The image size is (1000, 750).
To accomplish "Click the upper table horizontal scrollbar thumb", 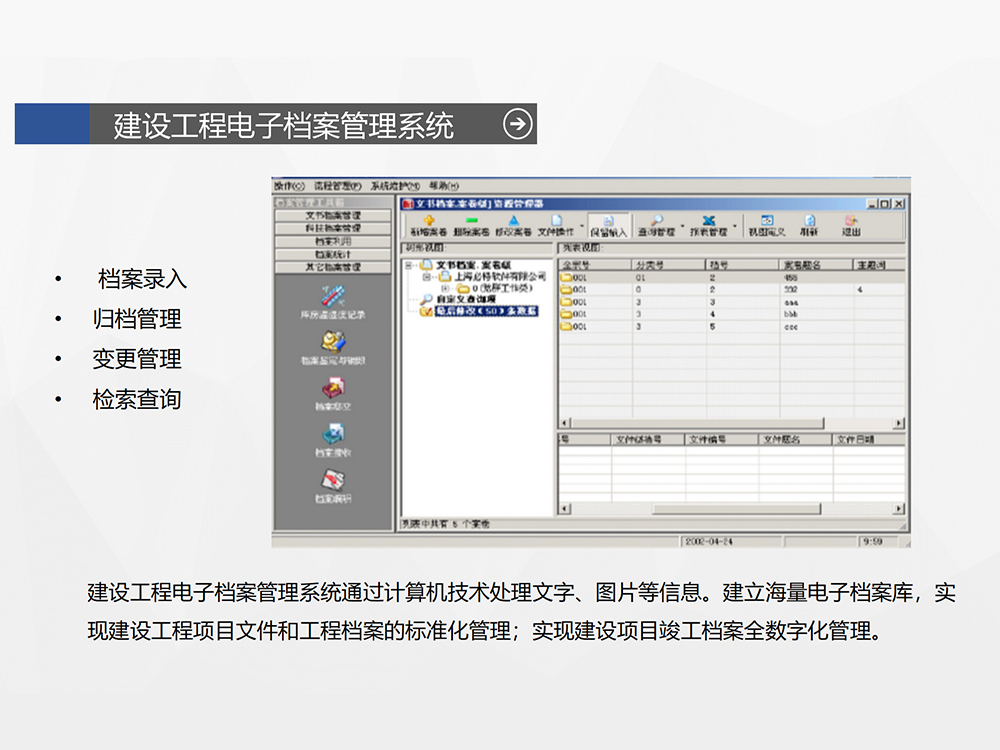I will click(x=698, y=423).
